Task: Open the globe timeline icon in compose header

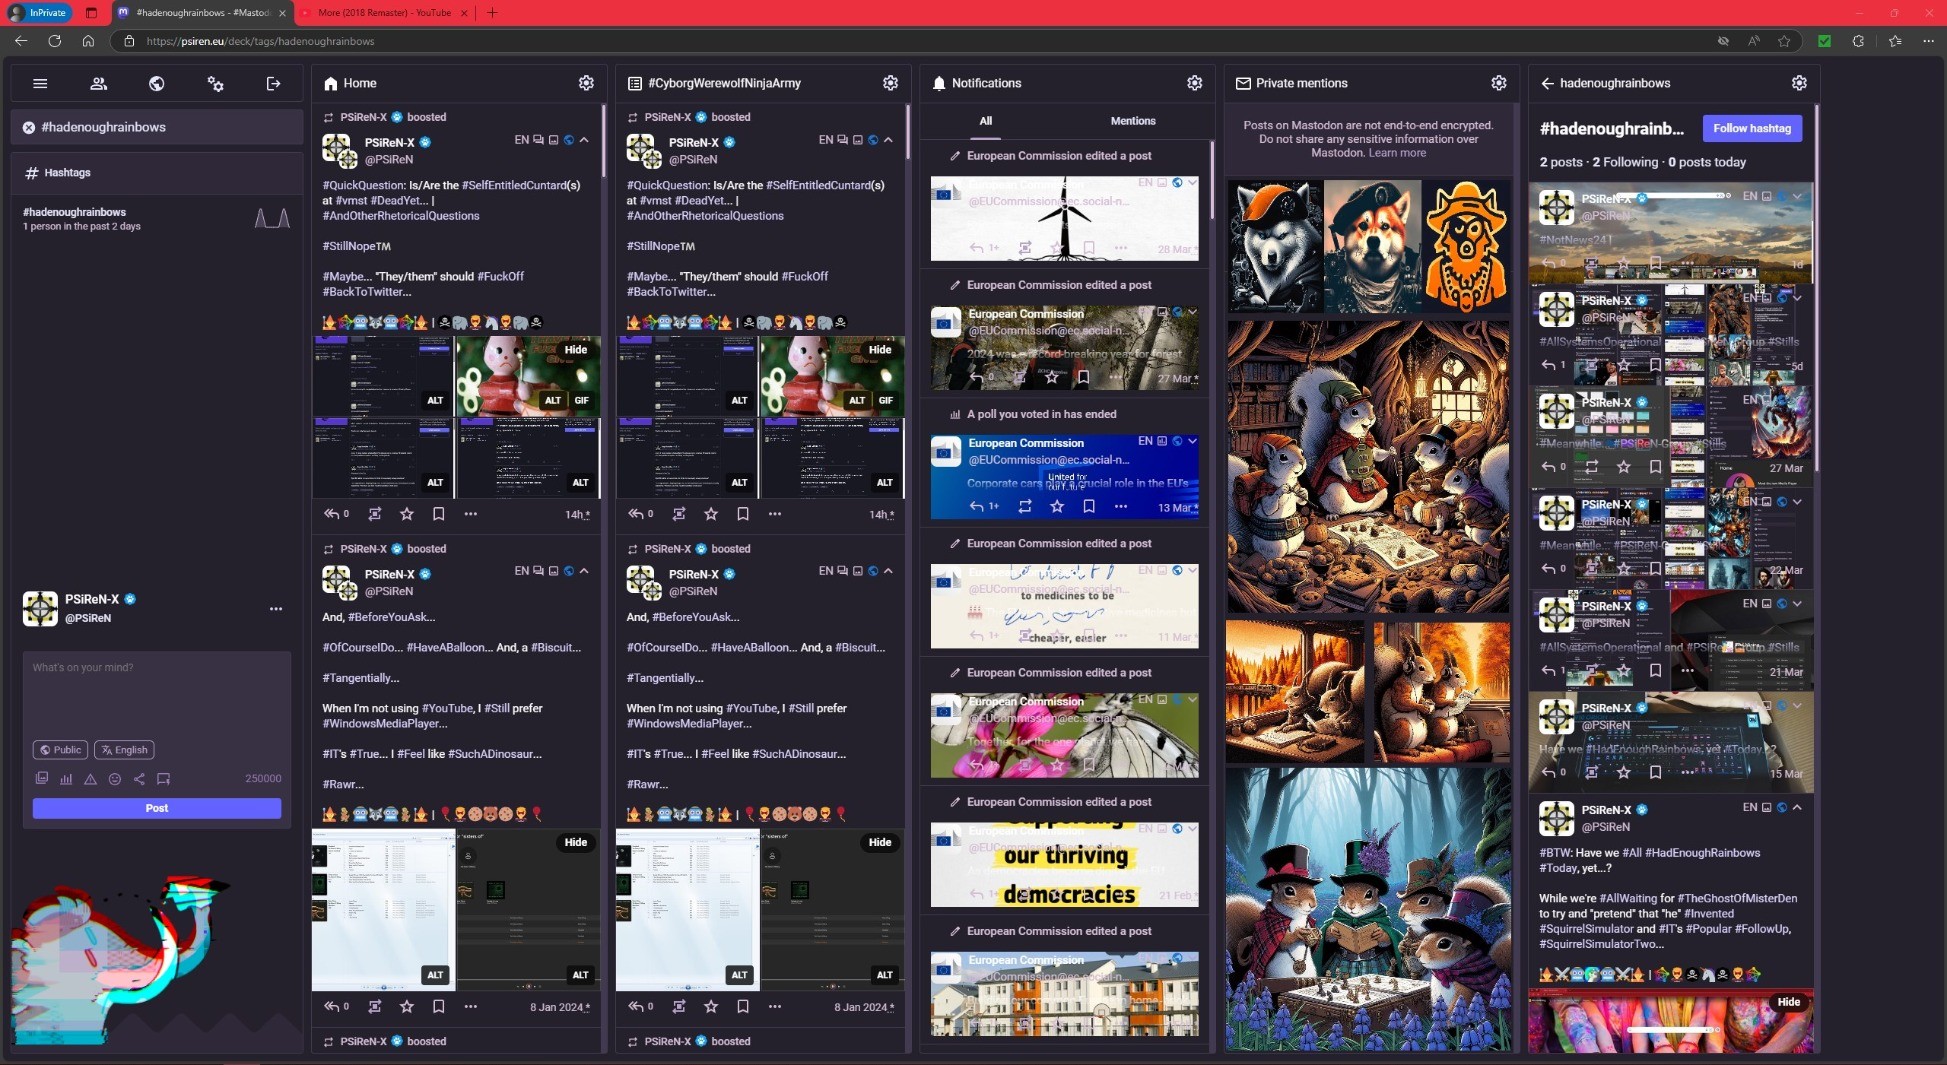Action: 157,84
